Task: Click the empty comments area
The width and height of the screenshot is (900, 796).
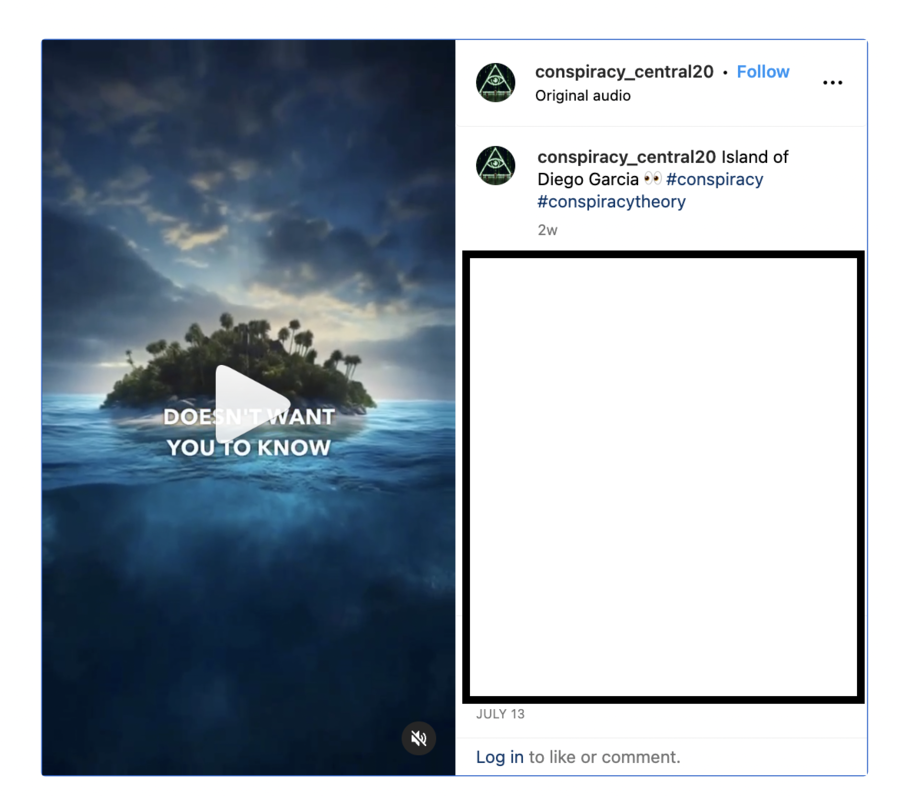Action: click(663, 476)
